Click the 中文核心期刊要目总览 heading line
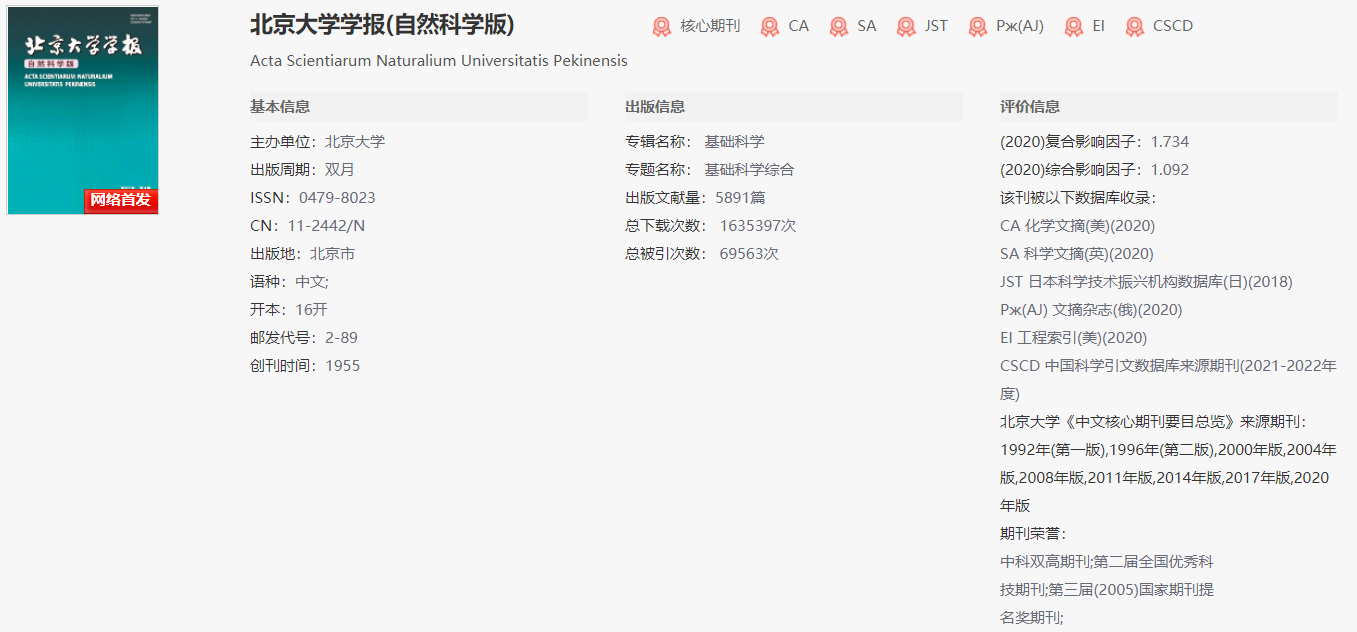 tap(1153, 422)
